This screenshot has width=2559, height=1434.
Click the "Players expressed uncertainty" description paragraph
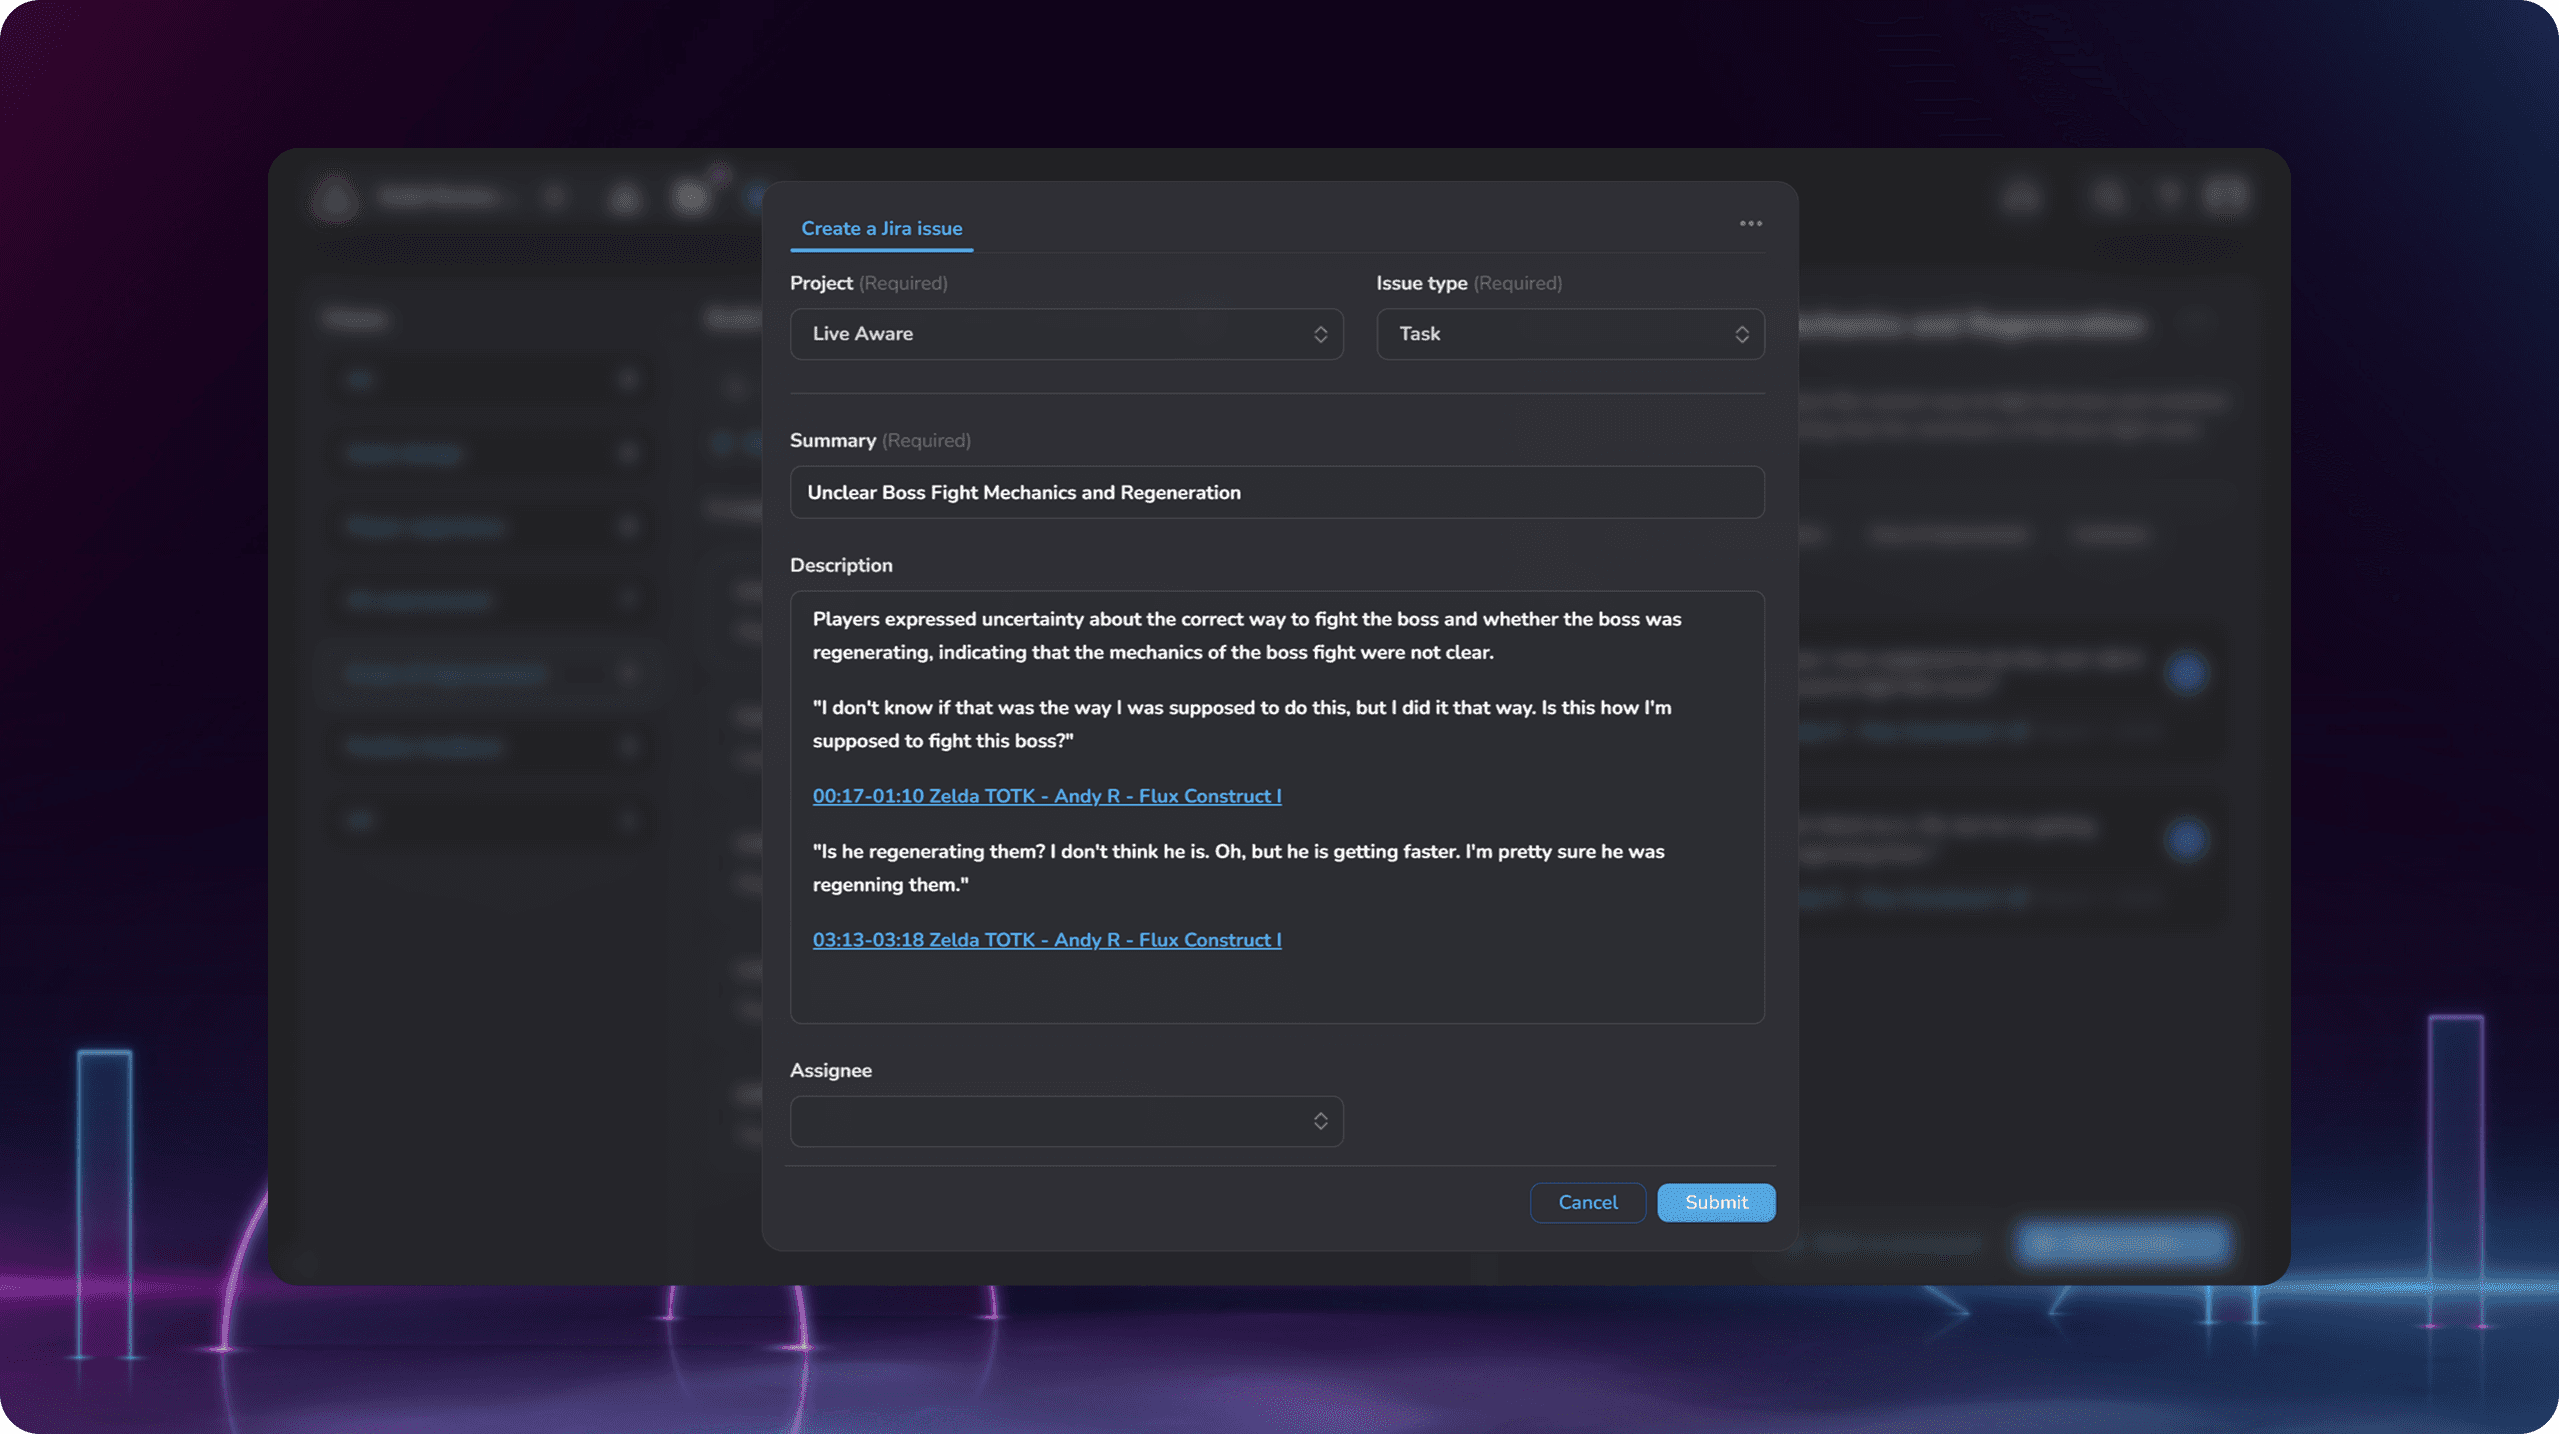pyautogui.click(x=1247, y=636)
